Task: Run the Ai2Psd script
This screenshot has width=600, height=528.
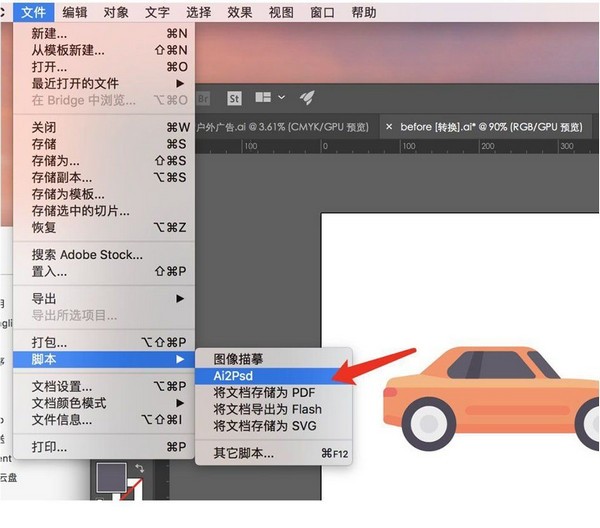Action: (x=273, y=376)
